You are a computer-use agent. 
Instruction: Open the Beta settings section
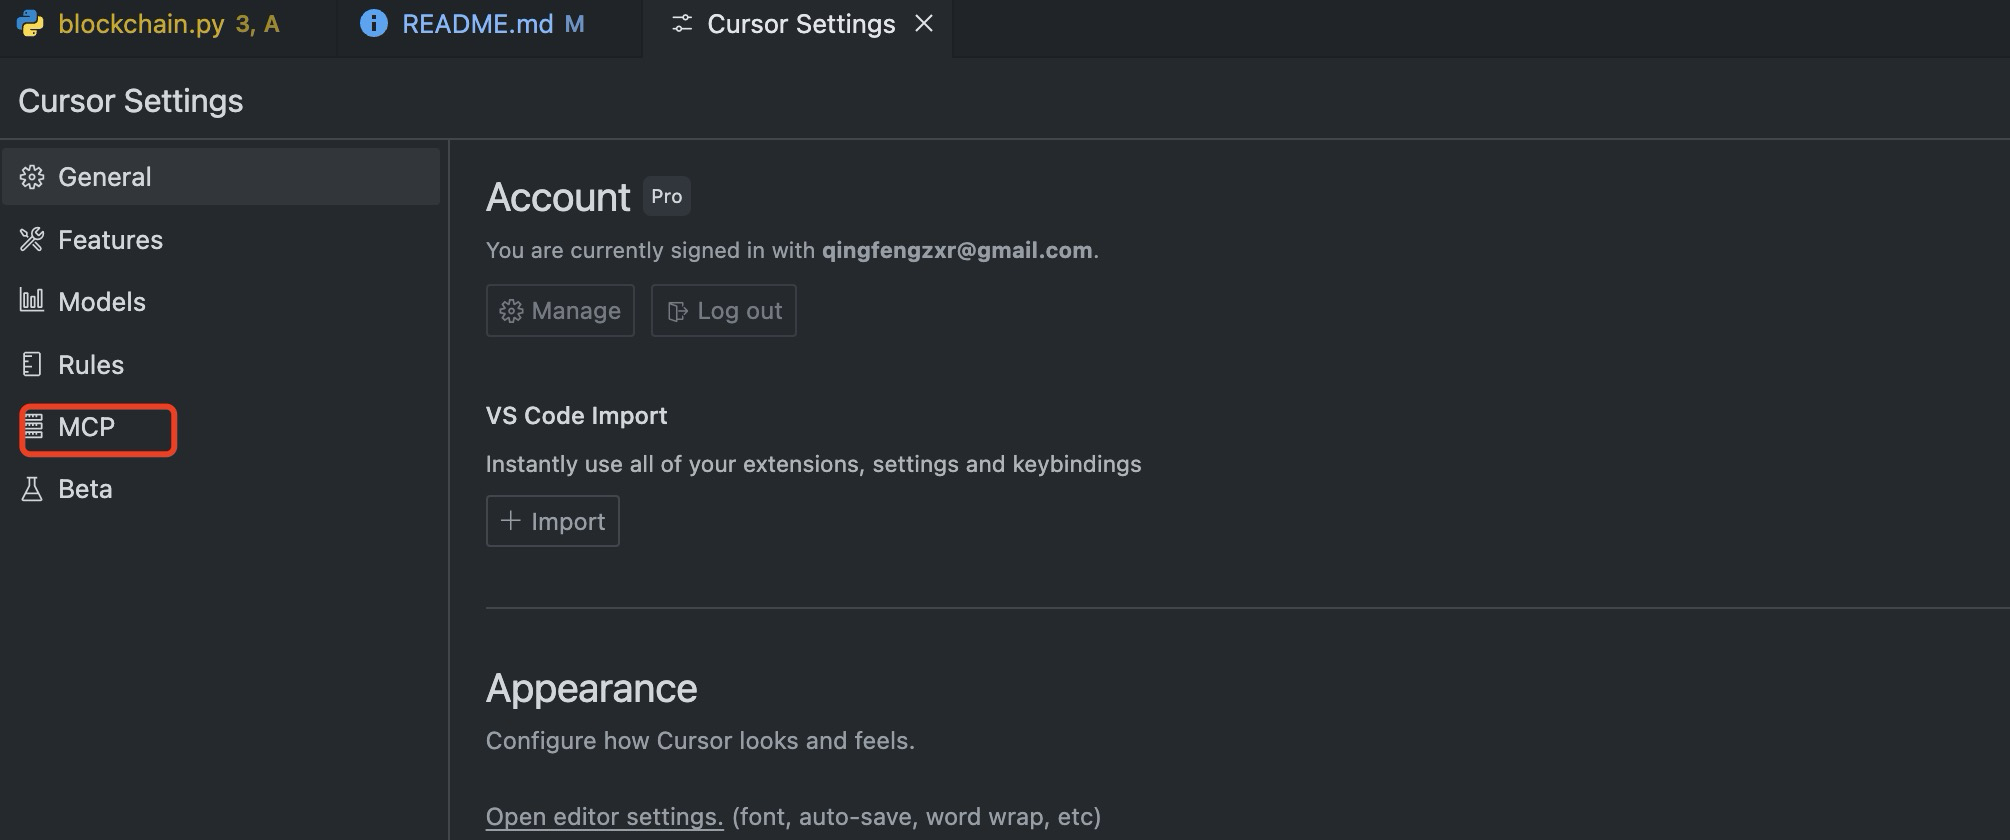click(x=221, y=489)
